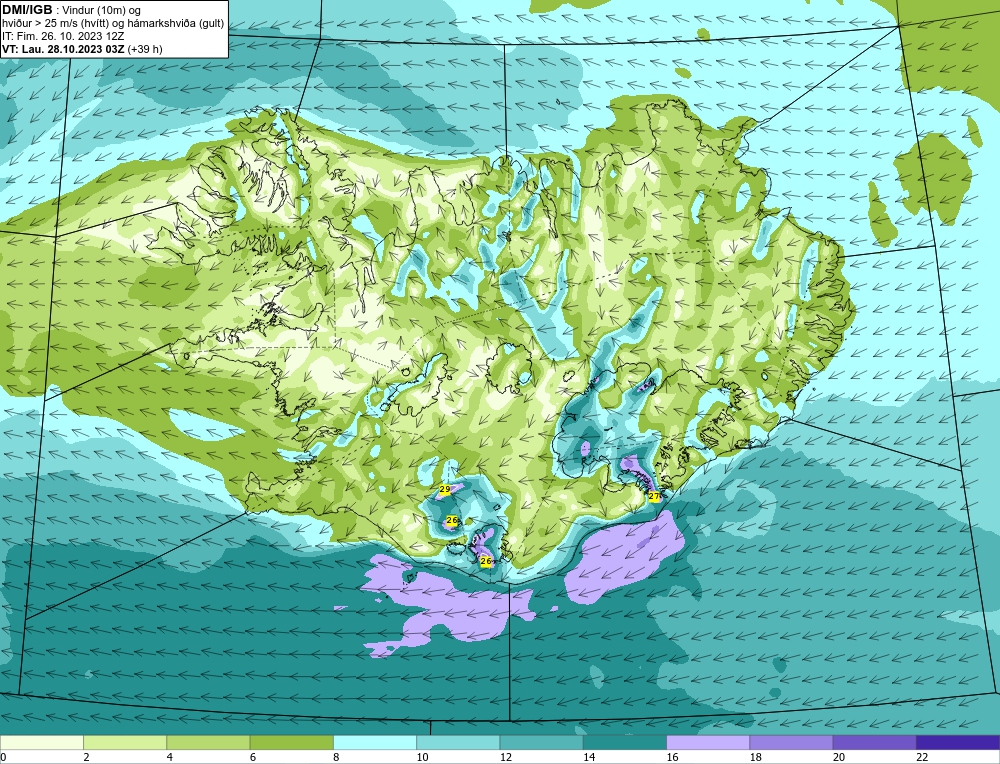Image resolution: width=1000 pixels, height=764 pixels.
Task: Click the yellow 29 gust marker
Action: pos(445,490)
